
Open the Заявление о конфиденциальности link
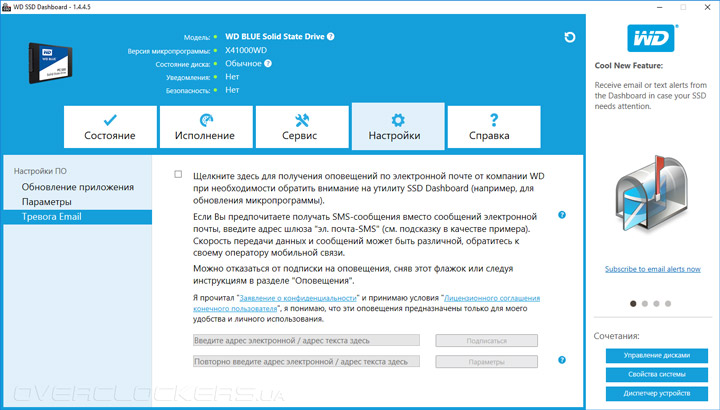coord(298,298)
